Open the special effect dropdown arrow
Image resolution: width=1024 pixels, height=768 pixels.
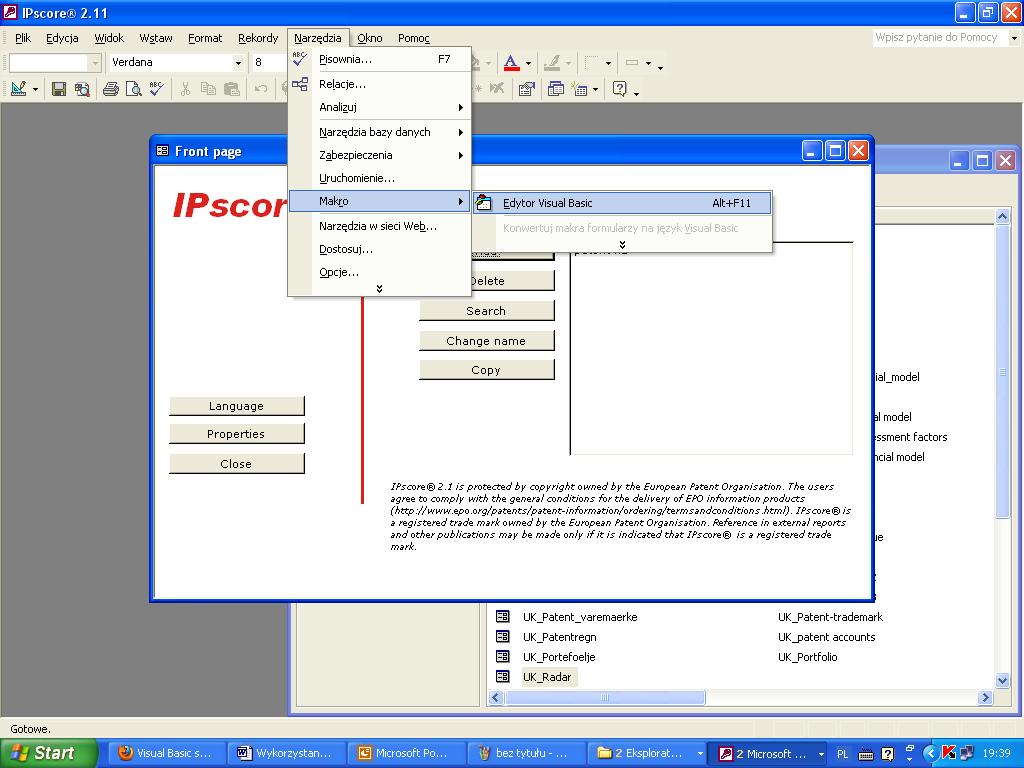[x=648, y=63]
